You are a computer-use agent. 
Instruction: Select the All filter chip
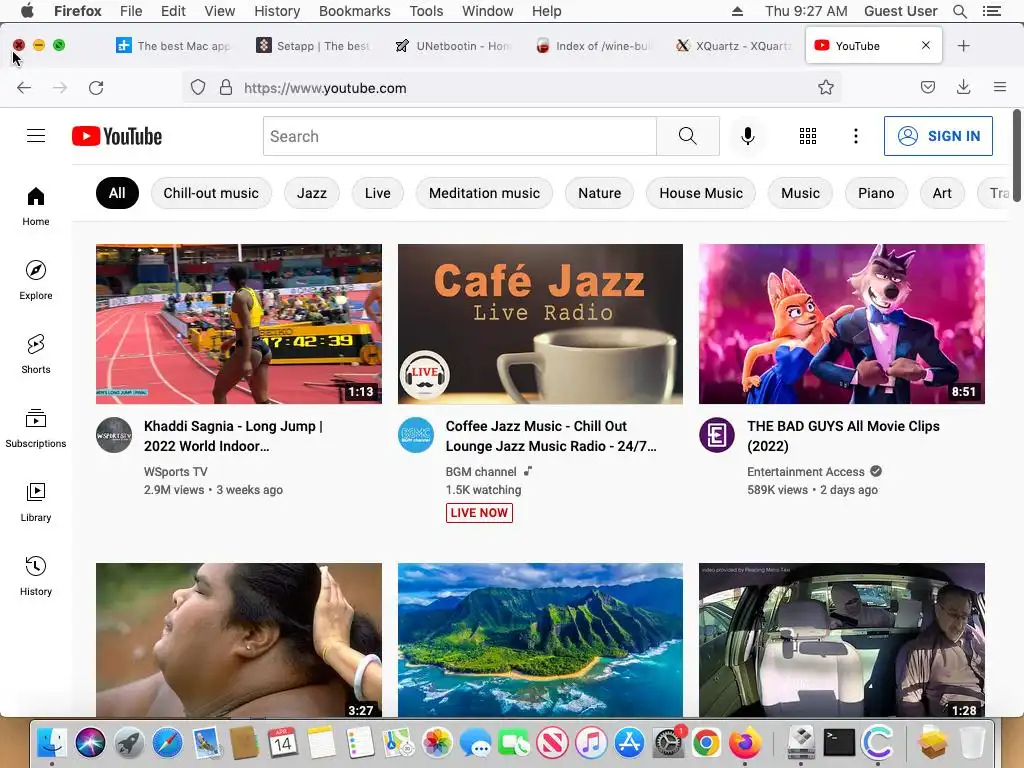[118, 193]
